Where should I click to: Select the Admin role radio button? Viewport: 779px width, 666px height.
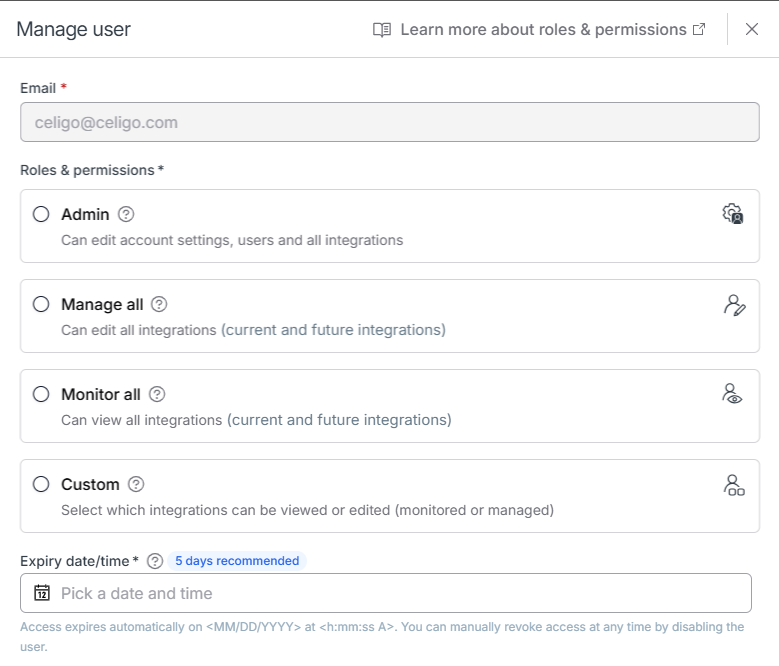[41, 214]
